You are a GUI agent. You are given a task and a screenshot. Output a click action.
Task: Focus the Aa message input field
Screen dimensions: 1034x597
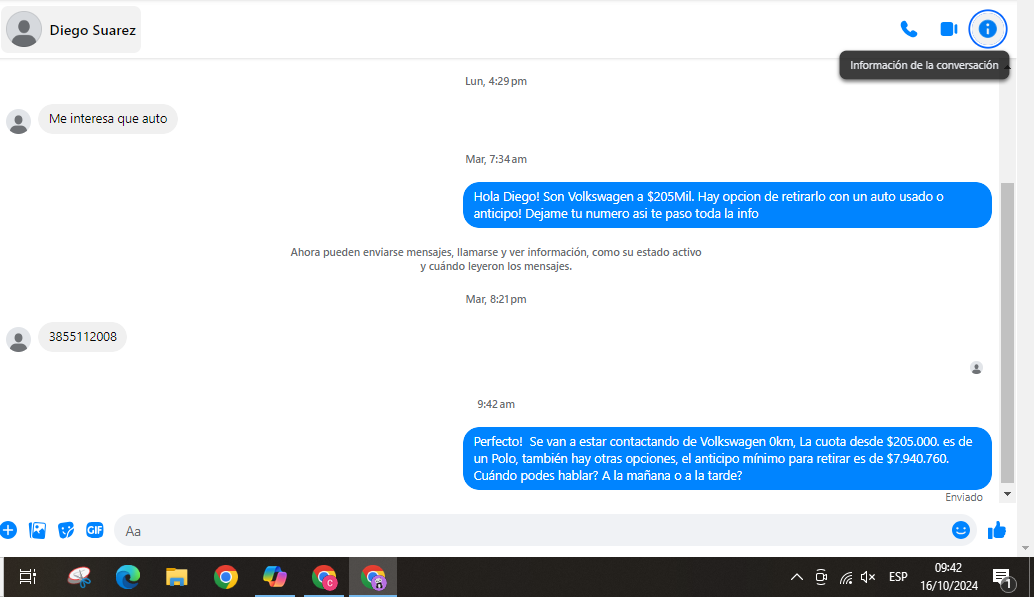(531, 530)
